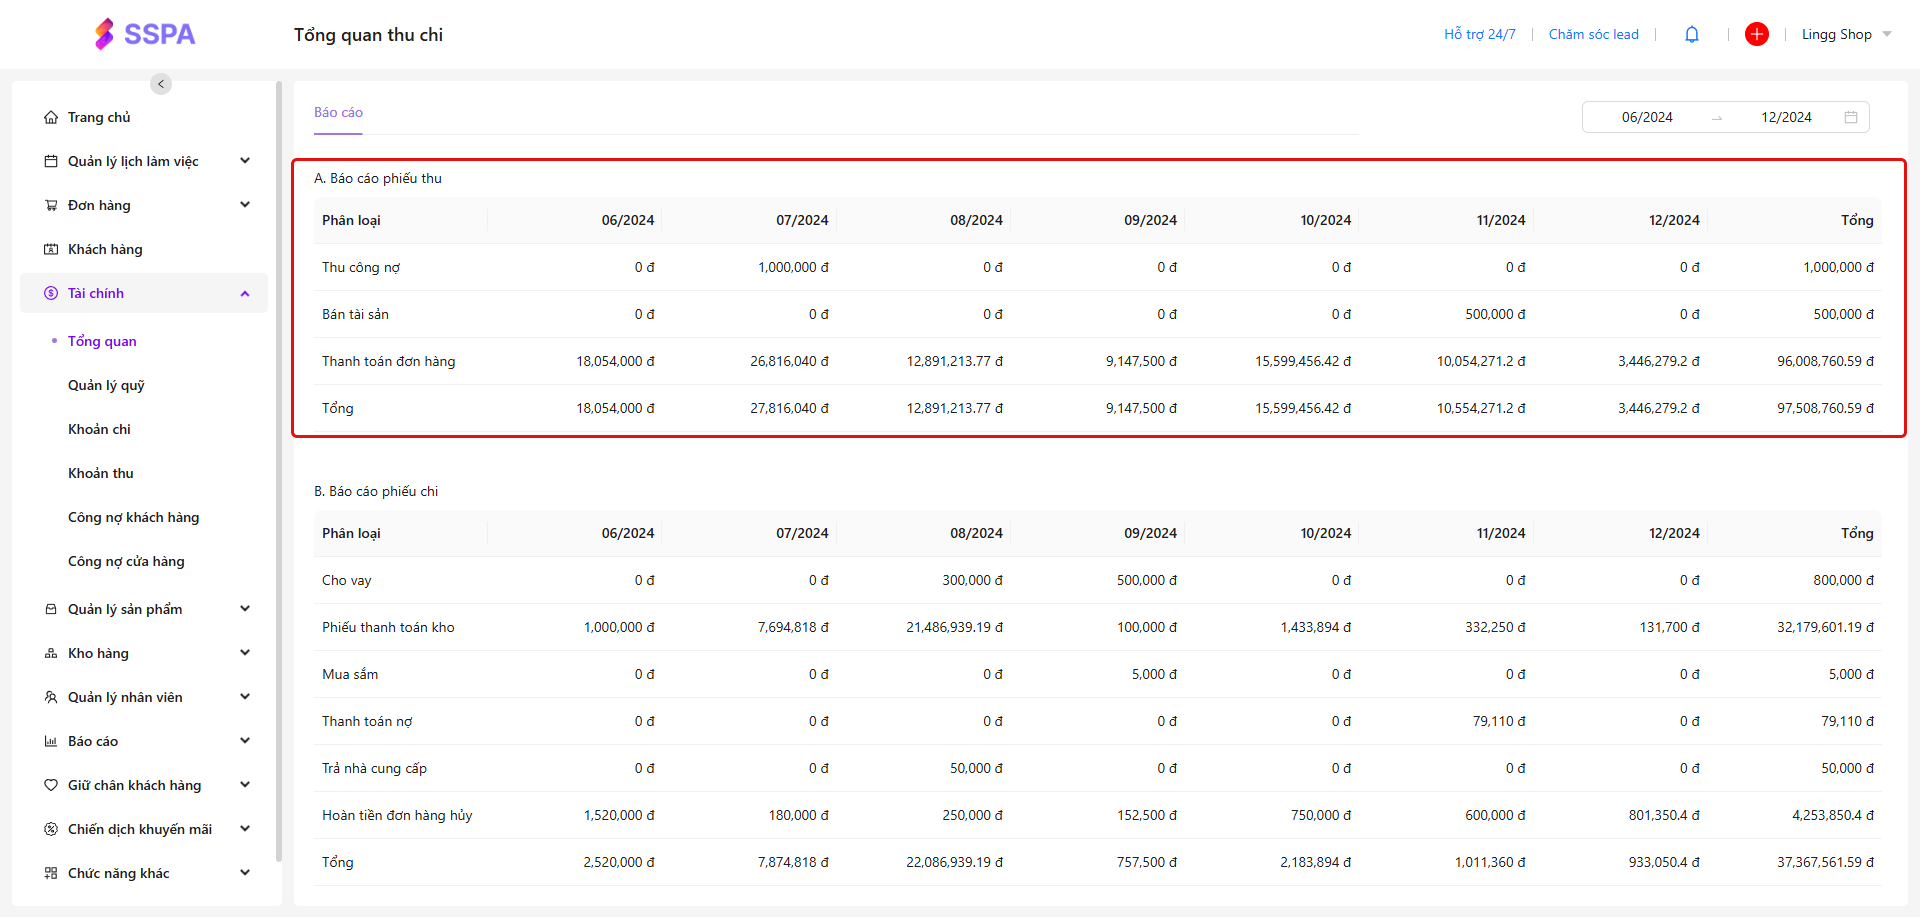1920x917 pixels.
Task: Click end month field 12/2024
Action: pyautogui.click(x=1786, y=117)
